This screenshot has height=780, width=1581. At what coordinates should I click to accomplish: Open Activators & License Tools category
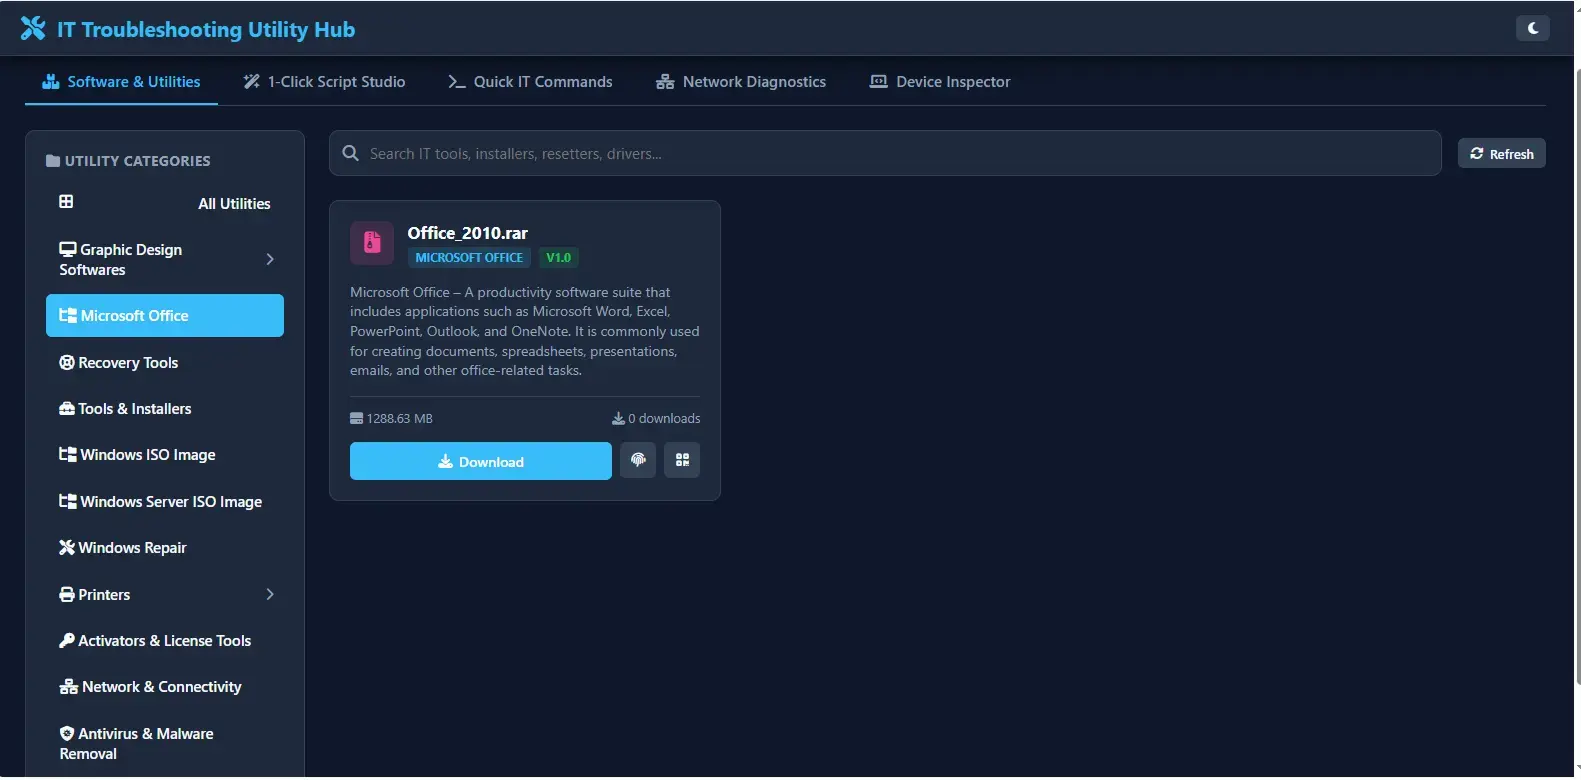165,640
